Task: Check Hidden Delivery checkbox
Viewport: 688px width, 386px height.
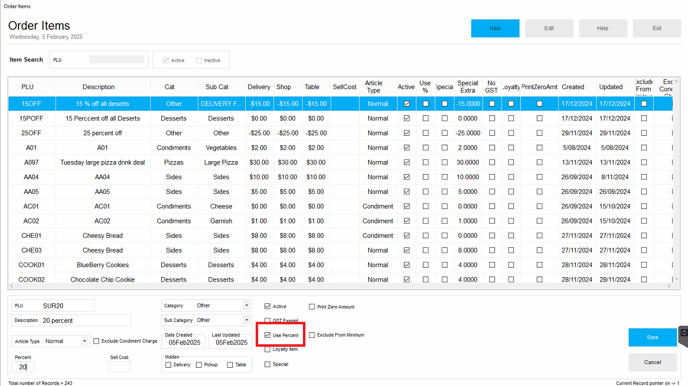Action: tap(168, 365)
